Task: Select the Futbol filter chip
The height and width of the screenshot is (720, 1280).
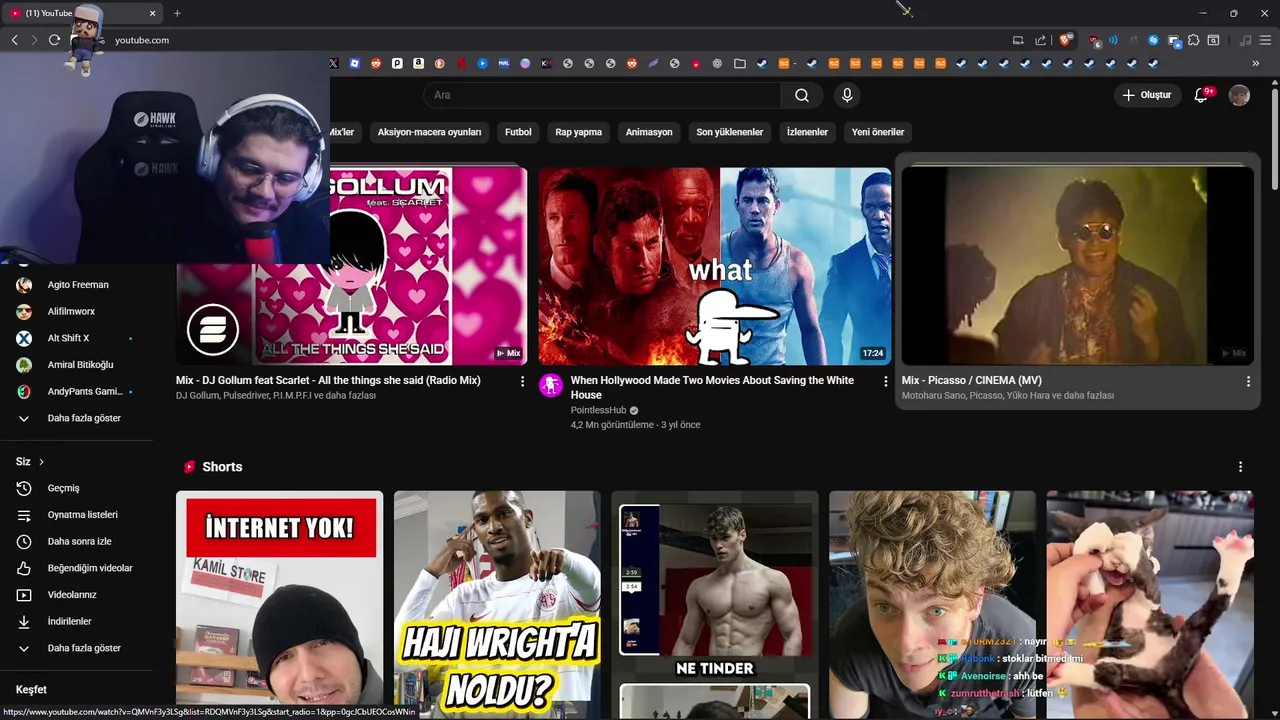Action: click(518, 132)
